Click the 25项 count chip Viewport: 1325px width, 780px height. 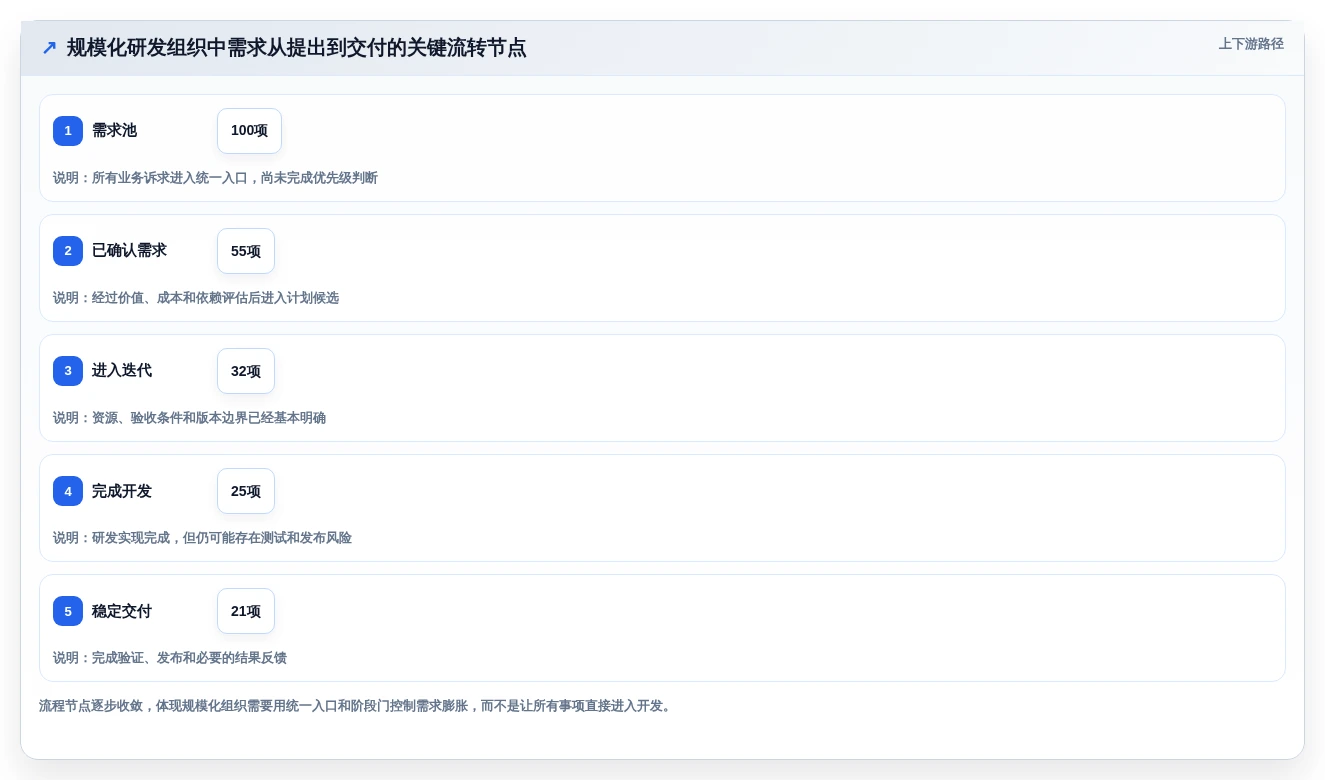(x=246, y=491)
